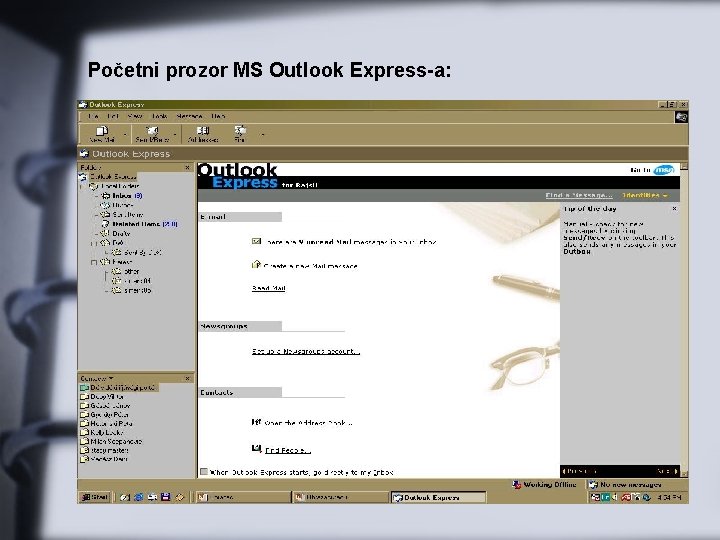The height and width of the screenshot is (540, 720).
Task: Click the Inbox folder icon
Action: (106, 196)
